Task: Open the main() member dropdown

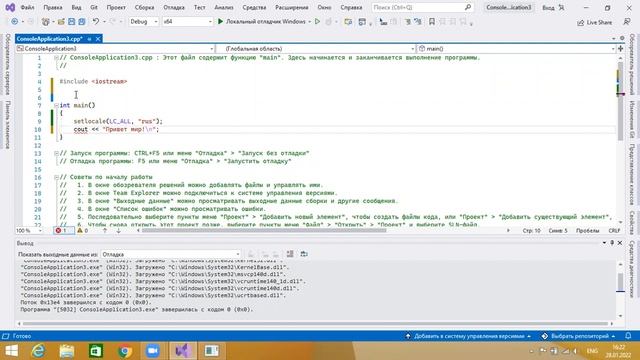Action: [516, 49]
